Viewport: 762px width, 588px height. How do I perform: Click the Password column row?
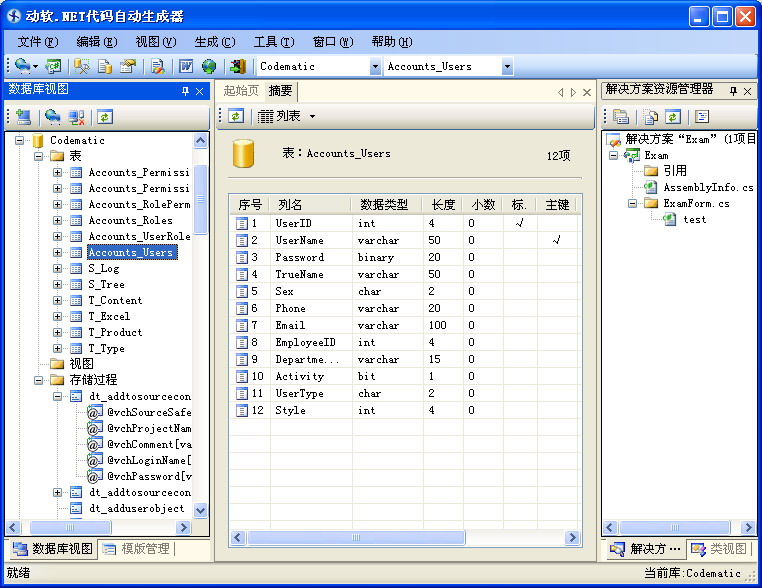[x=405, y=258]
